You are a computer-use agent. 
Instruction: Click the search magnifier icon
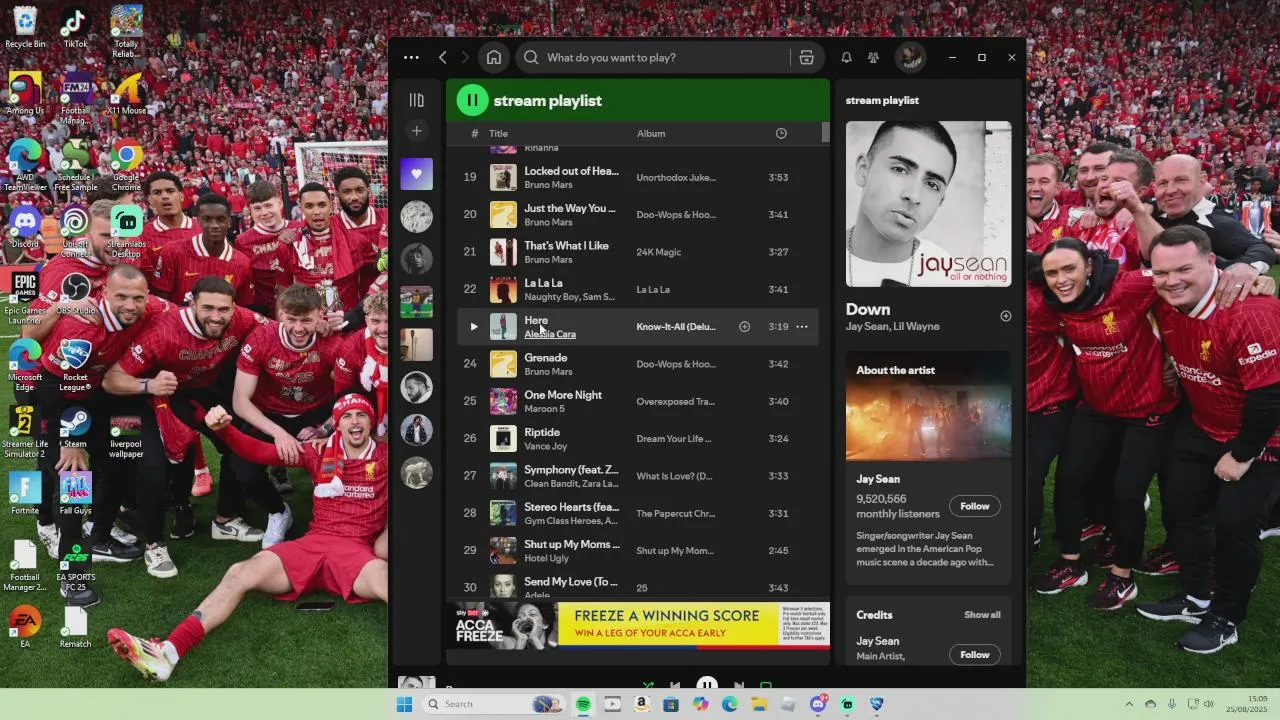click(x=531, y=58)
